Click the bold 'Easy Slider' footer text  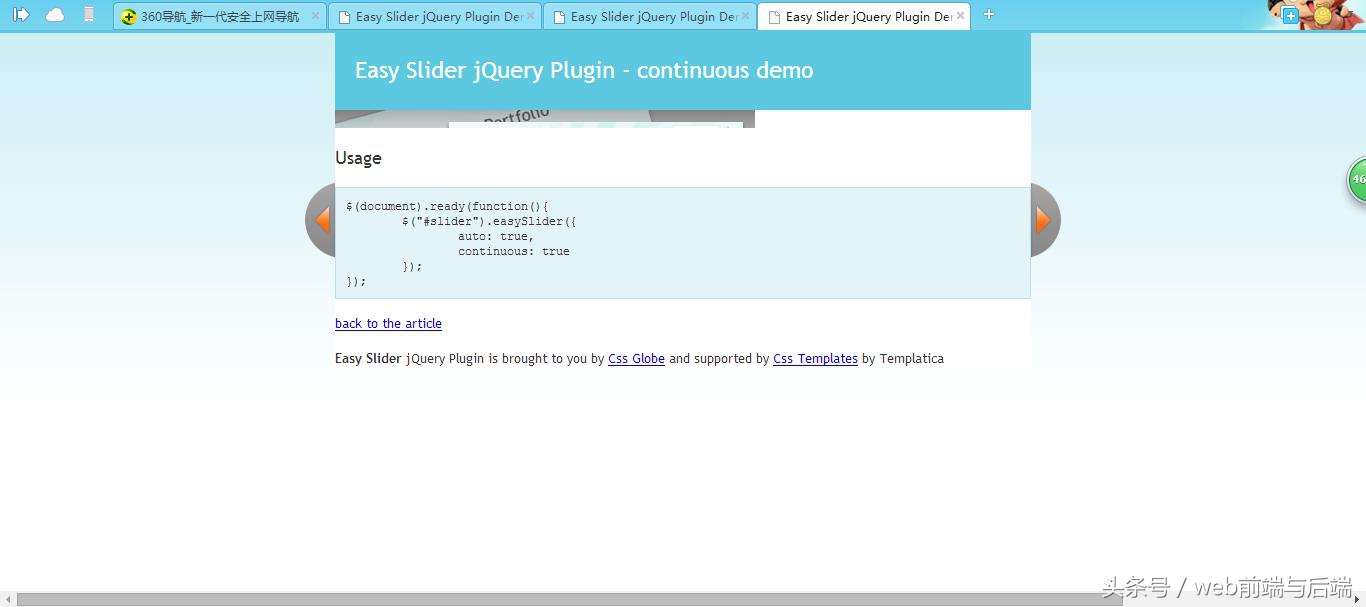coord(368,359)
